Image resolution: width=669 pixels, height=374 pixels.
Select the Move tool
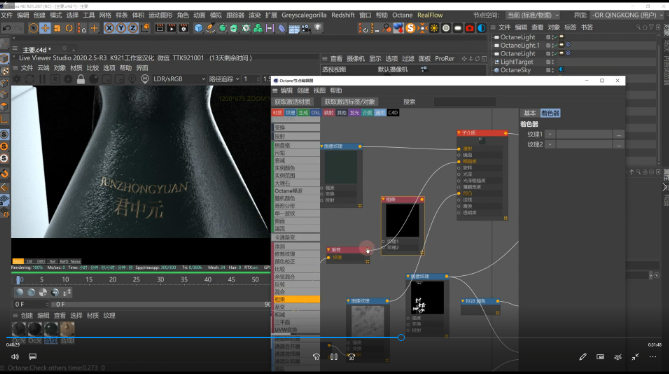[45, 28]
